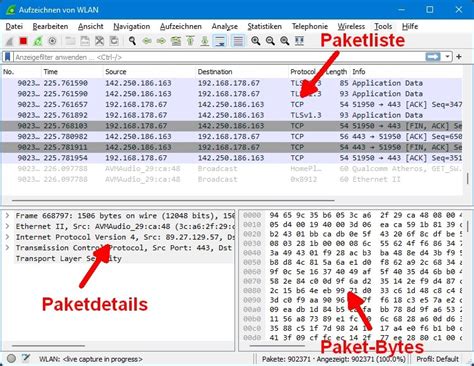Sort by the No. column header
This screenshot has width=474, height=366.
[21, 72]
